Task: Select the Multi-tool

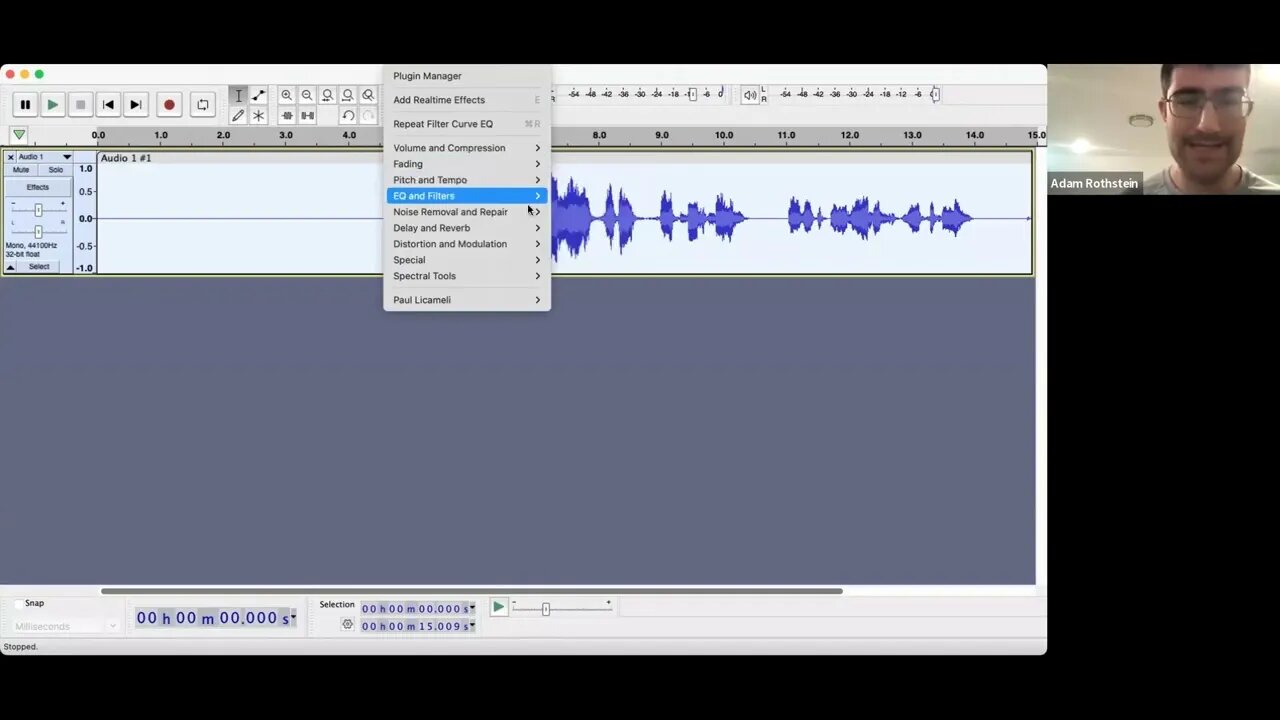Action: tap(258, 115)
